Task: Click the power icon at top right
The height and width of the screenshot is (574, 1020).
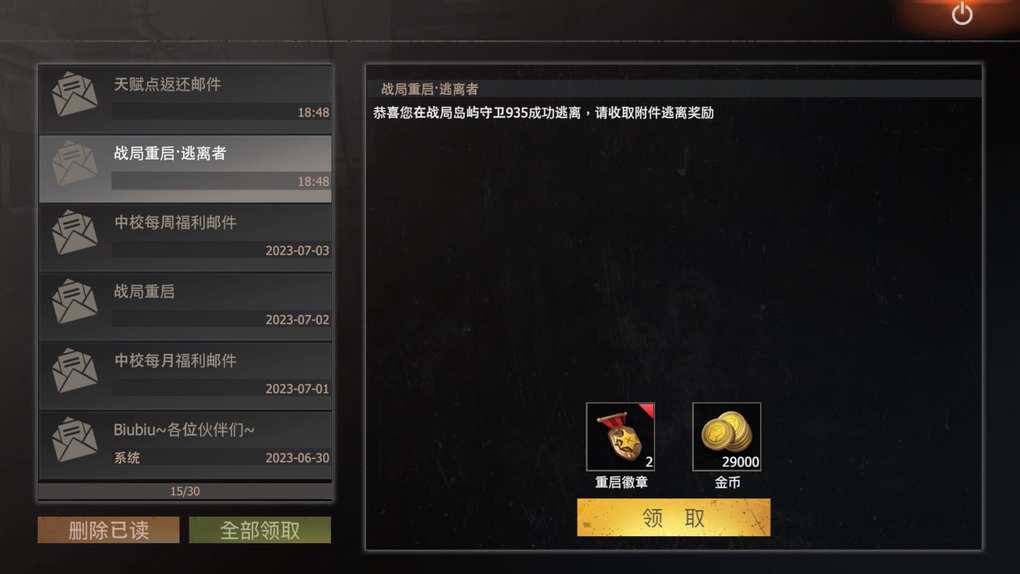Action: [x=961, y=14]
